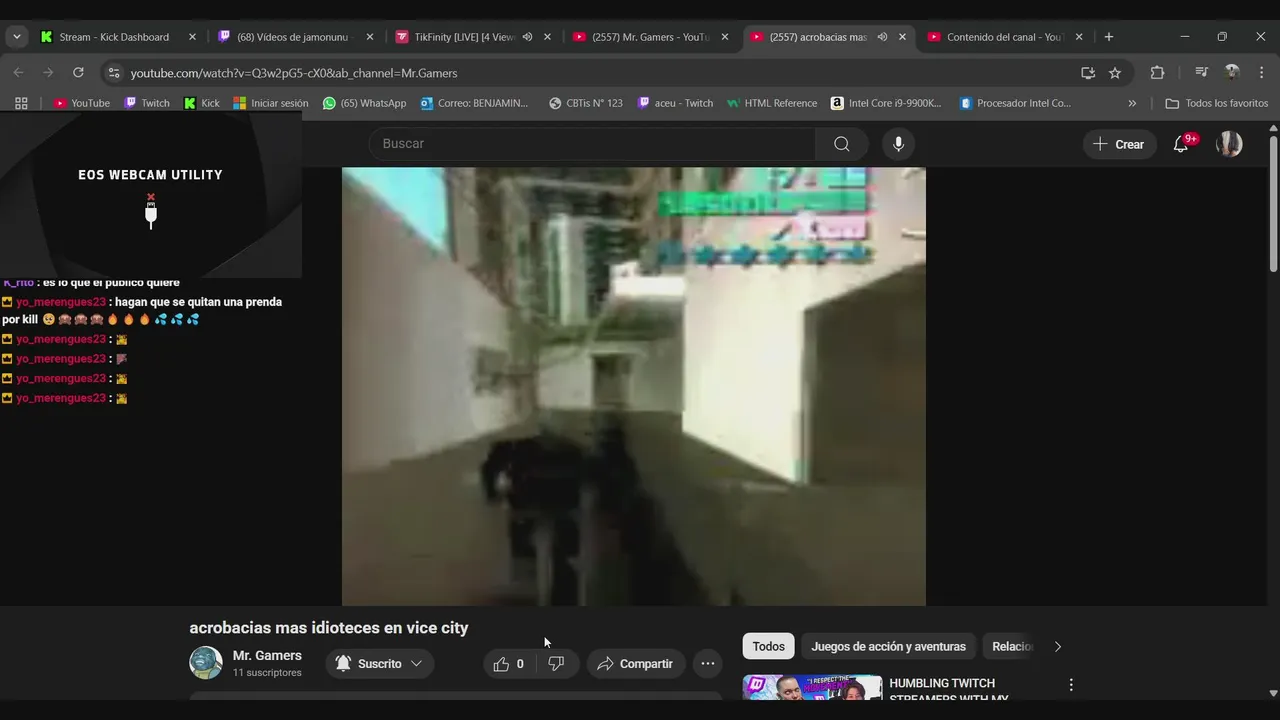Expand the hidden bookmarks chevron
The width and height of the screenshot is (1280, 720).
1132,103
